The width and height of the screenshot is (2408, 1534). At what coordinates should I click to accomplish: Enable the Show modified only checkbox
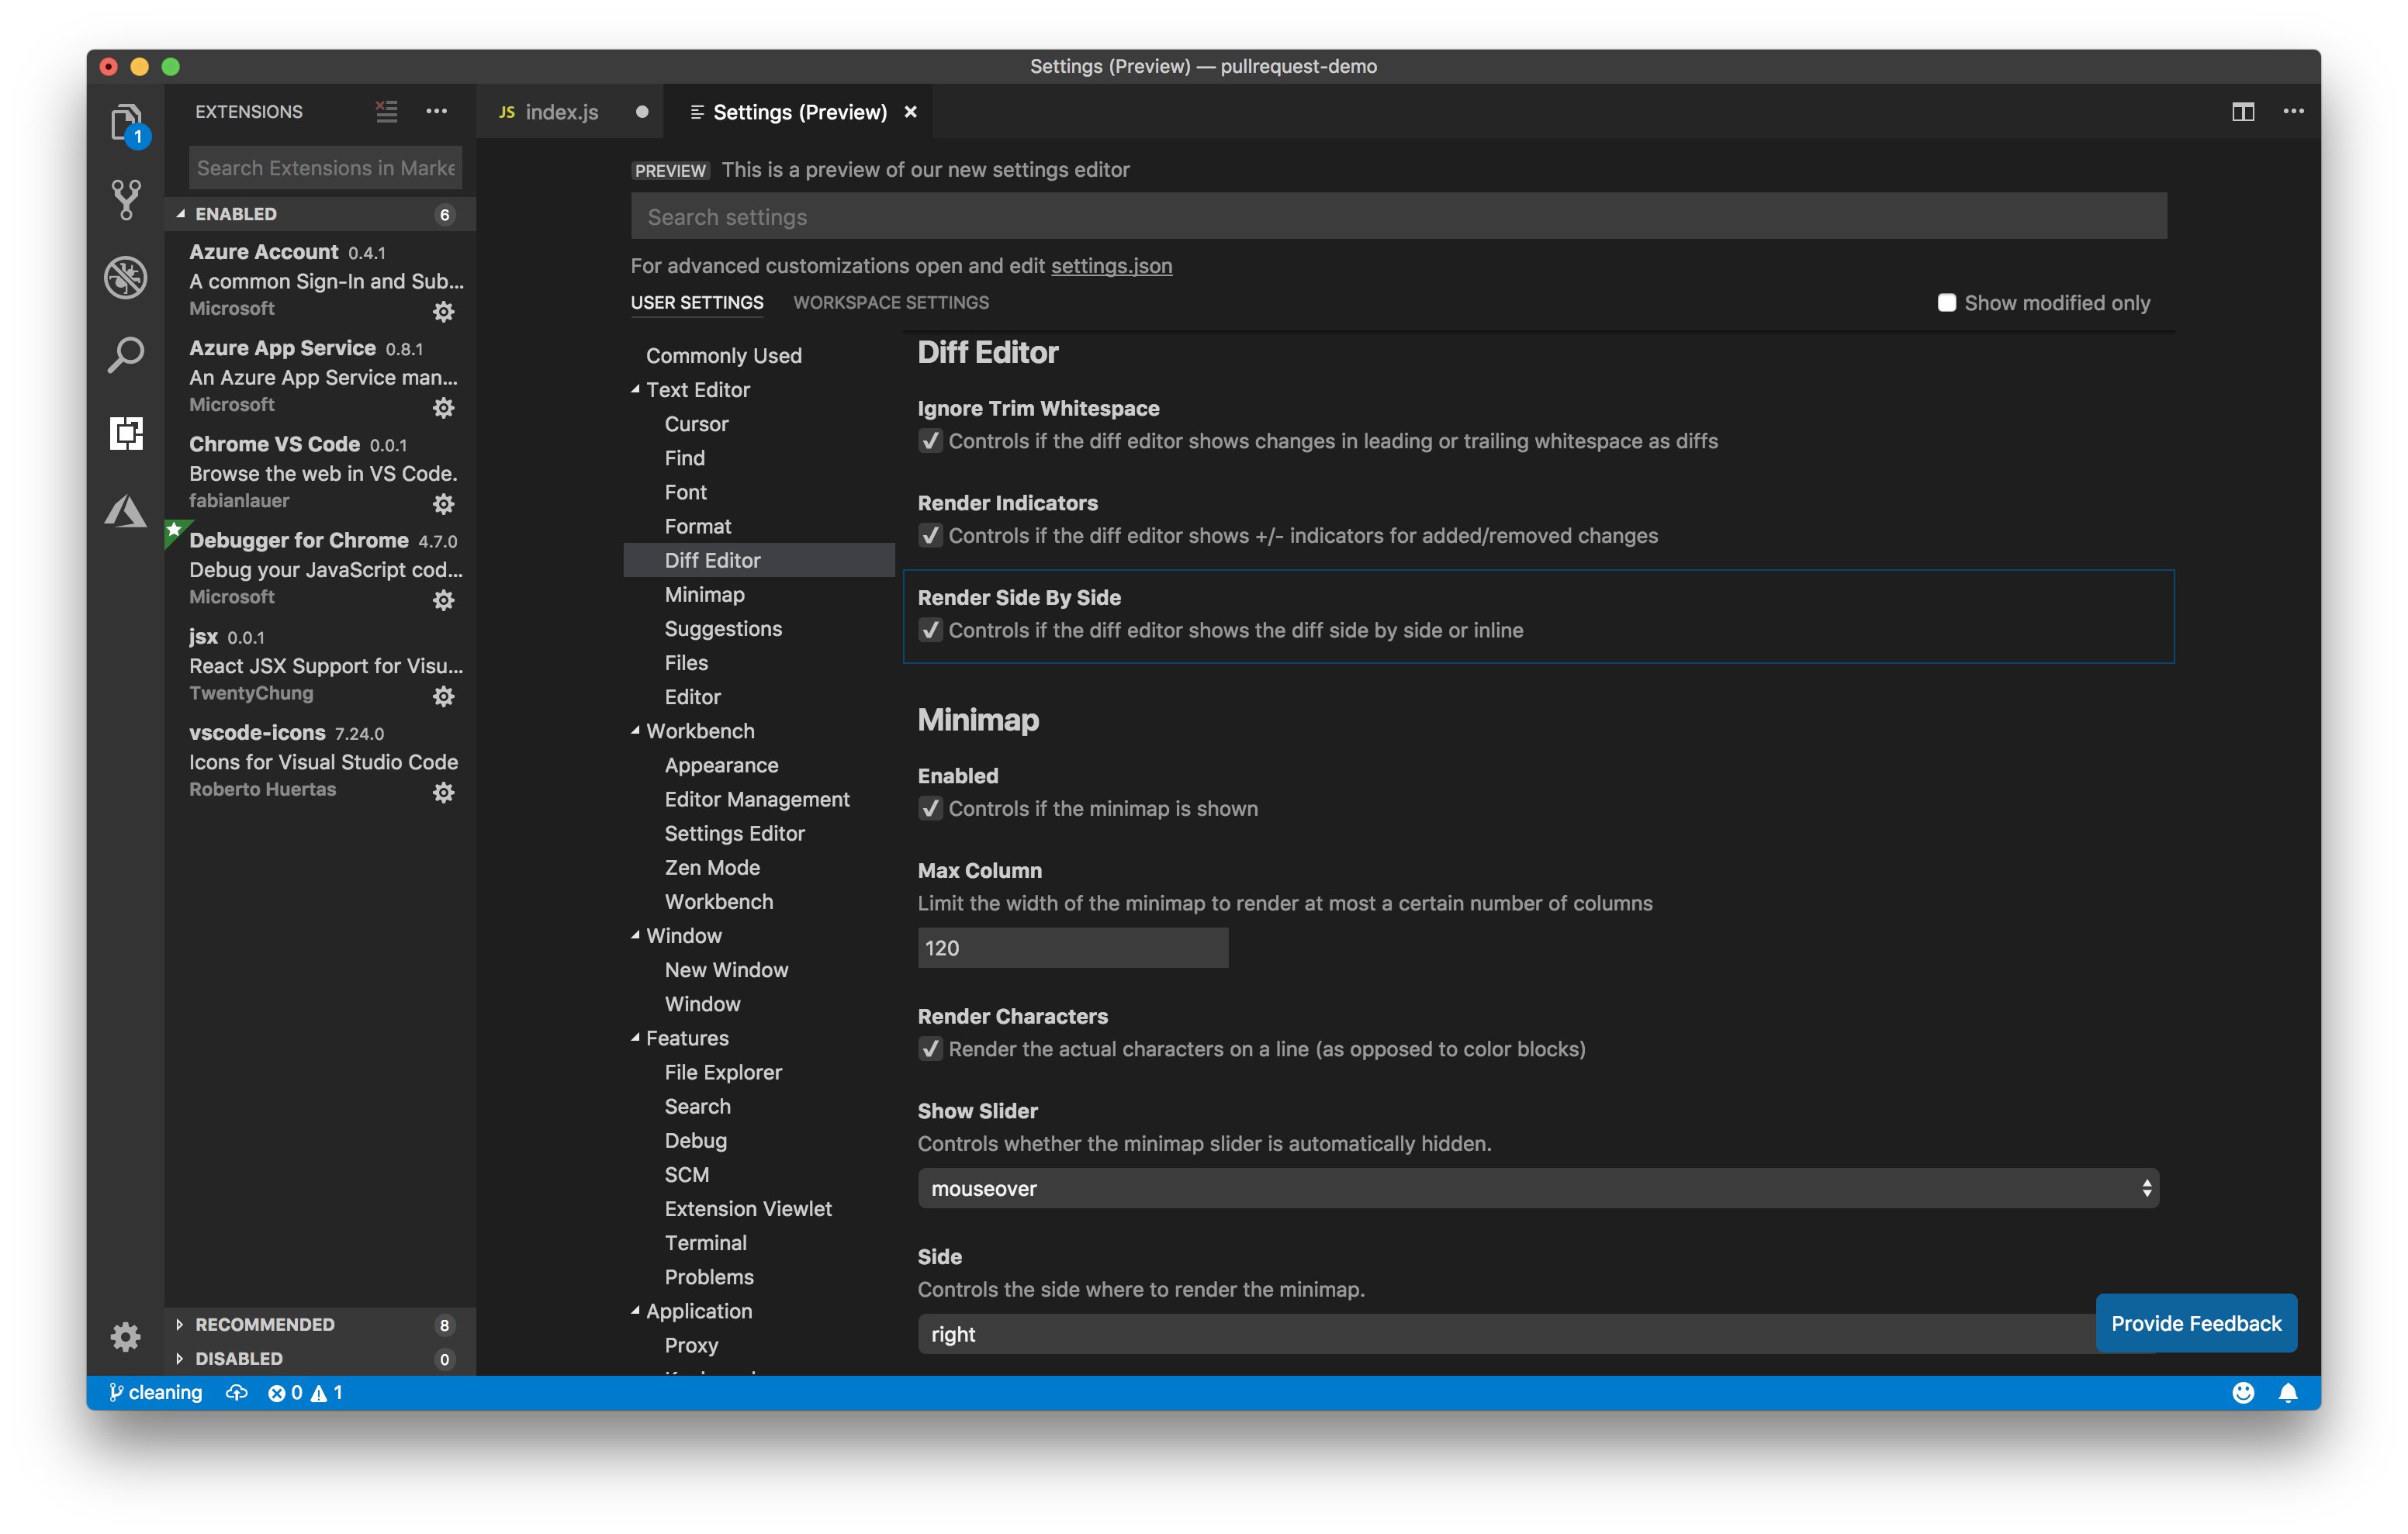[x=1946, y=302]
